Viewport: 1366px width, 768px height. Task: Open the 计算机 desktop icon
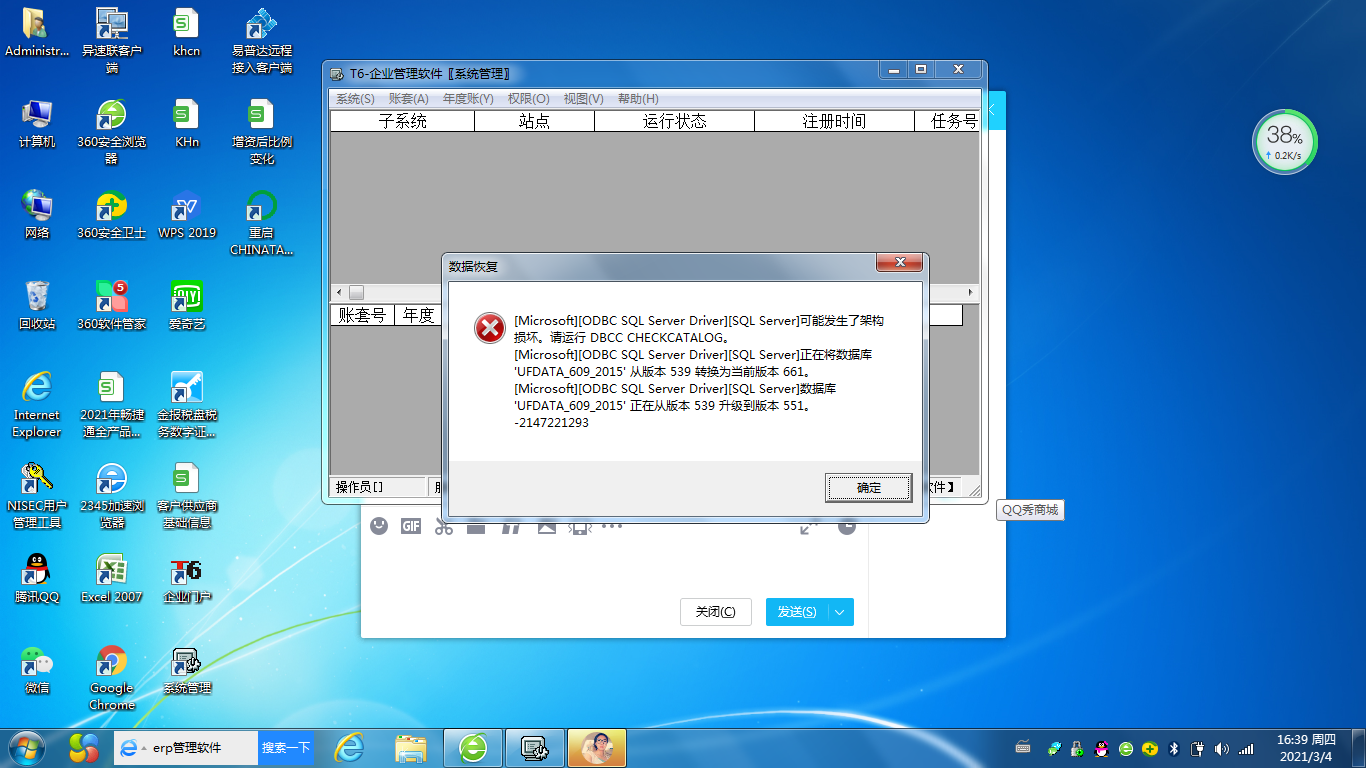coord(37,124)
